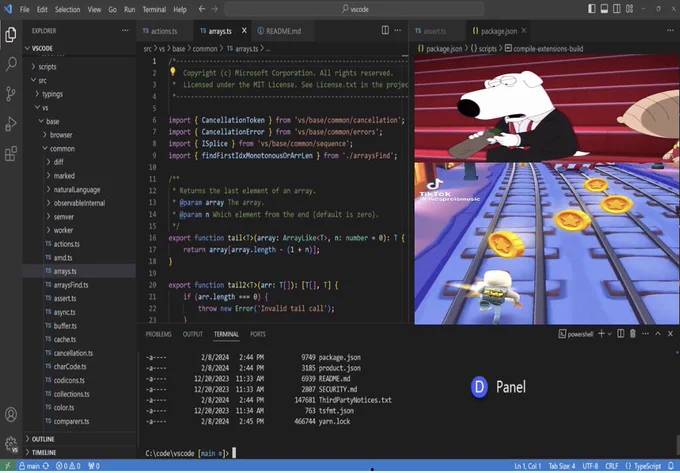Open the Manage gear icon
Image resolution: width=680 pixels, height=473 pixels.
[11, 444]
